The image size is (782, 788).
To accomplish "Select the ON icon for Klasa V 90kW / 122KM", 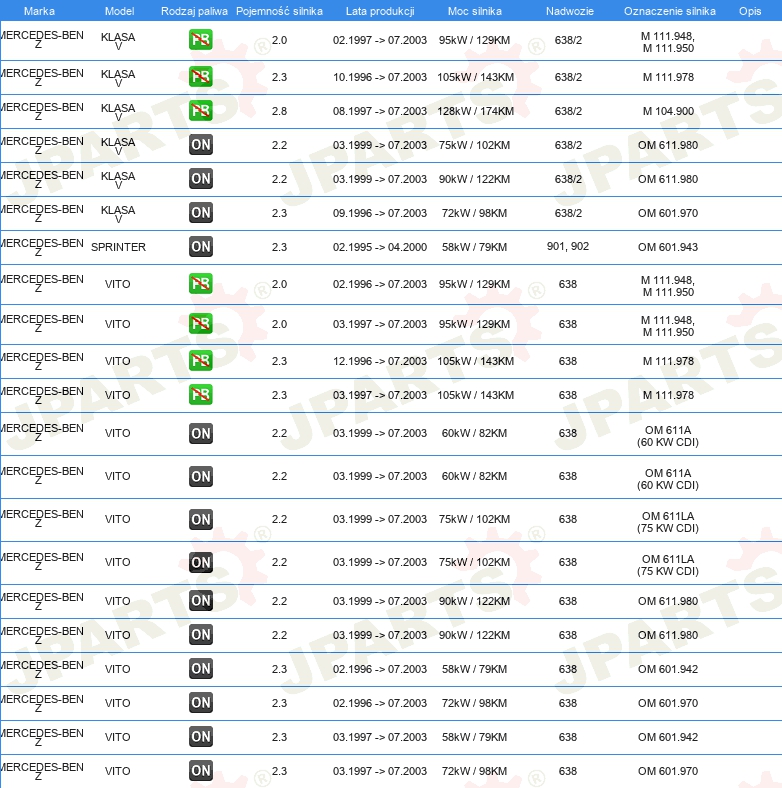I will [201, 179].
